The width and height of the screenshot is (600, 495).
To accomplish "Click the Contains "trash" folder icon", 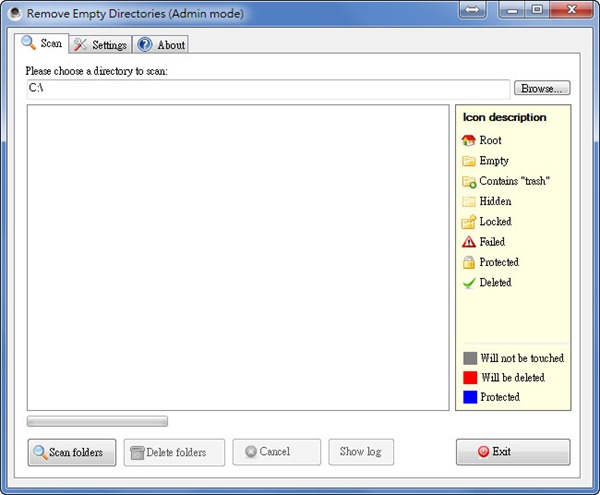I will (x=469, y=181).
